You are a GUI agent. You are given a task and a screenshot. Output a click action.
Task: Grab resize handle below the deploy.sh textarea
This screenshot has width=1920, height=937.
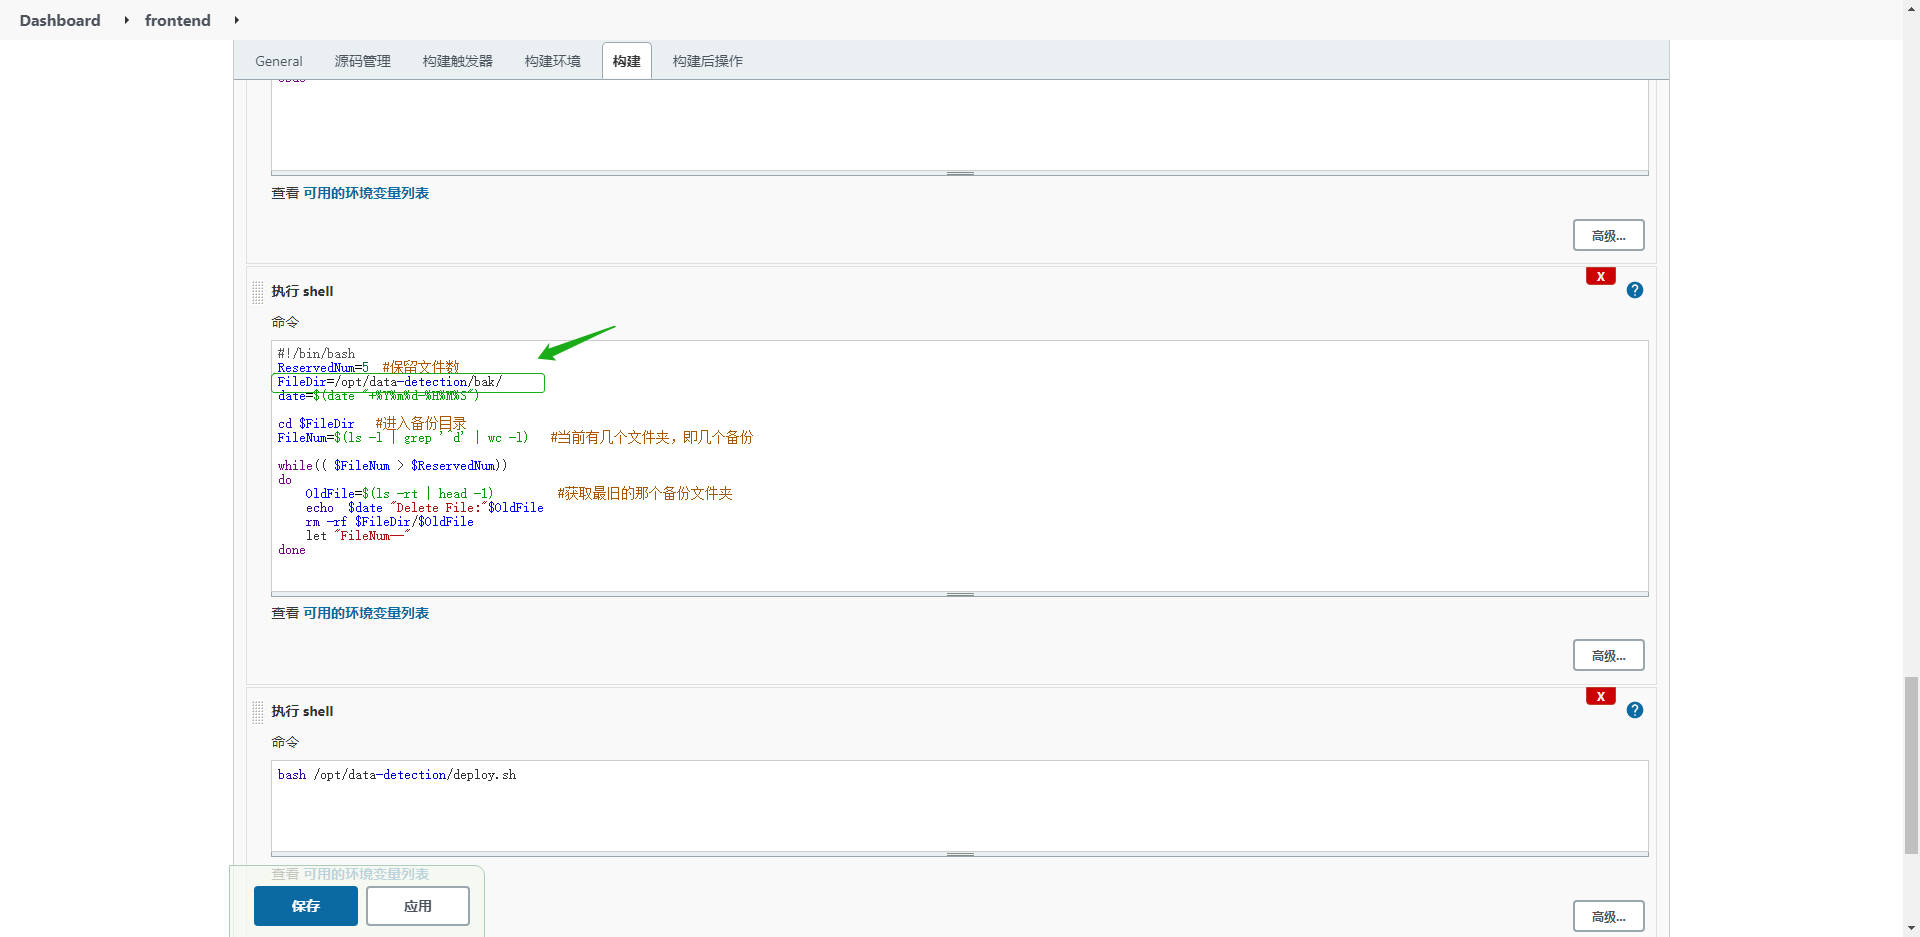(x=960, y=855)
